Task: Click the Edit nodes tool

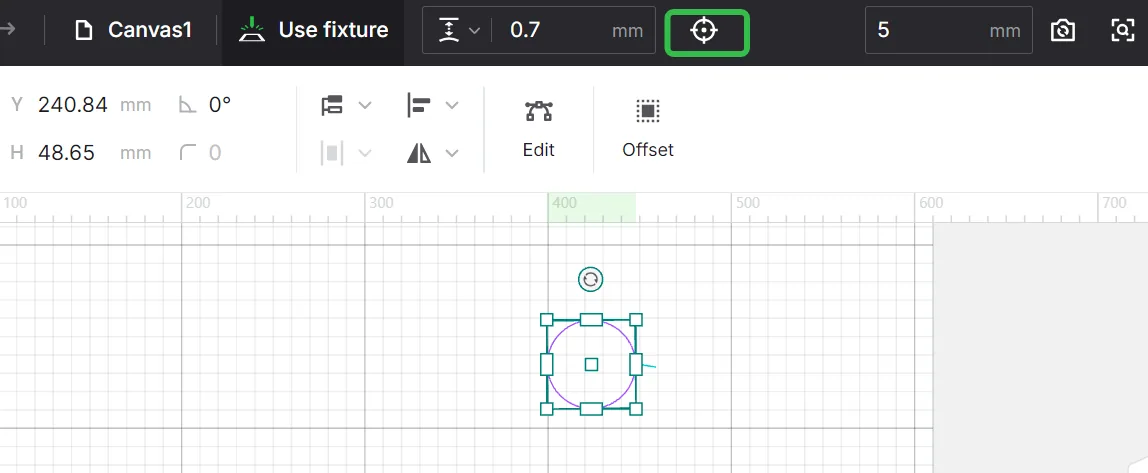Action: click(x=538, y=129)
